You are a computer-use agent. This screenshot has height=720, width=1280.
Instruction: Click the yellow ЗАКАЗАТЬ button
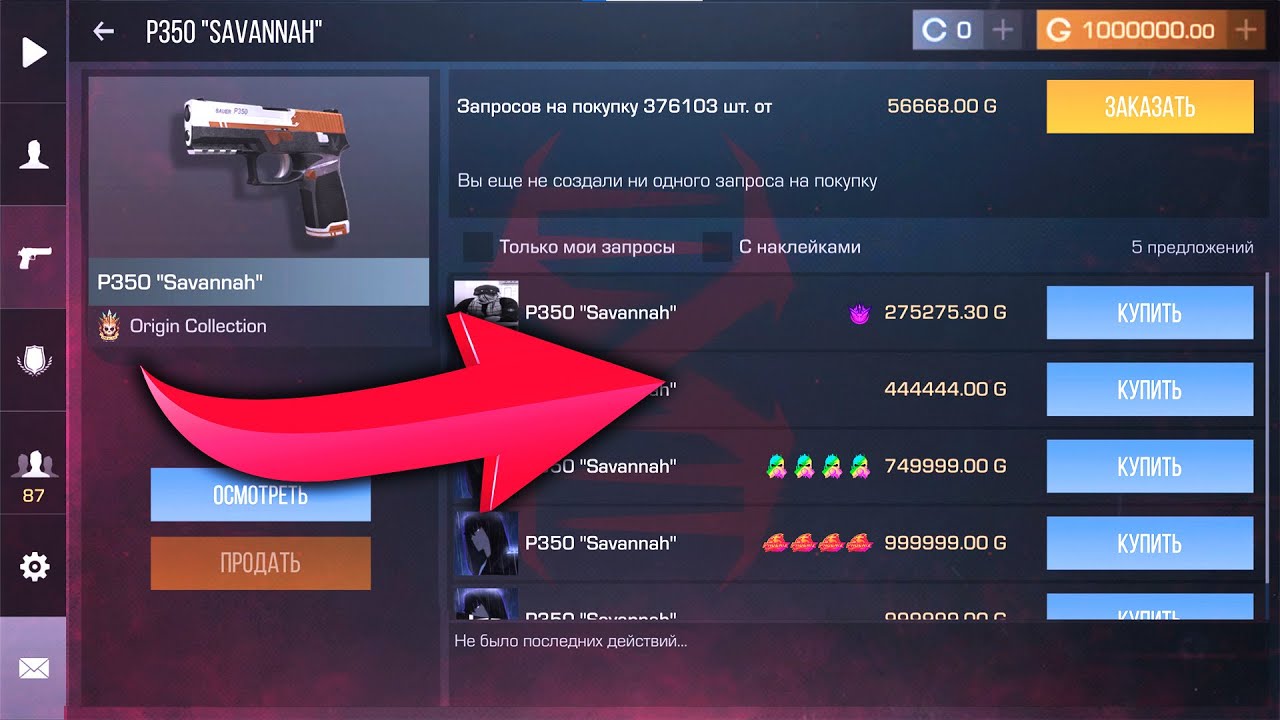pyautogui.click(x=1150, y=107)
